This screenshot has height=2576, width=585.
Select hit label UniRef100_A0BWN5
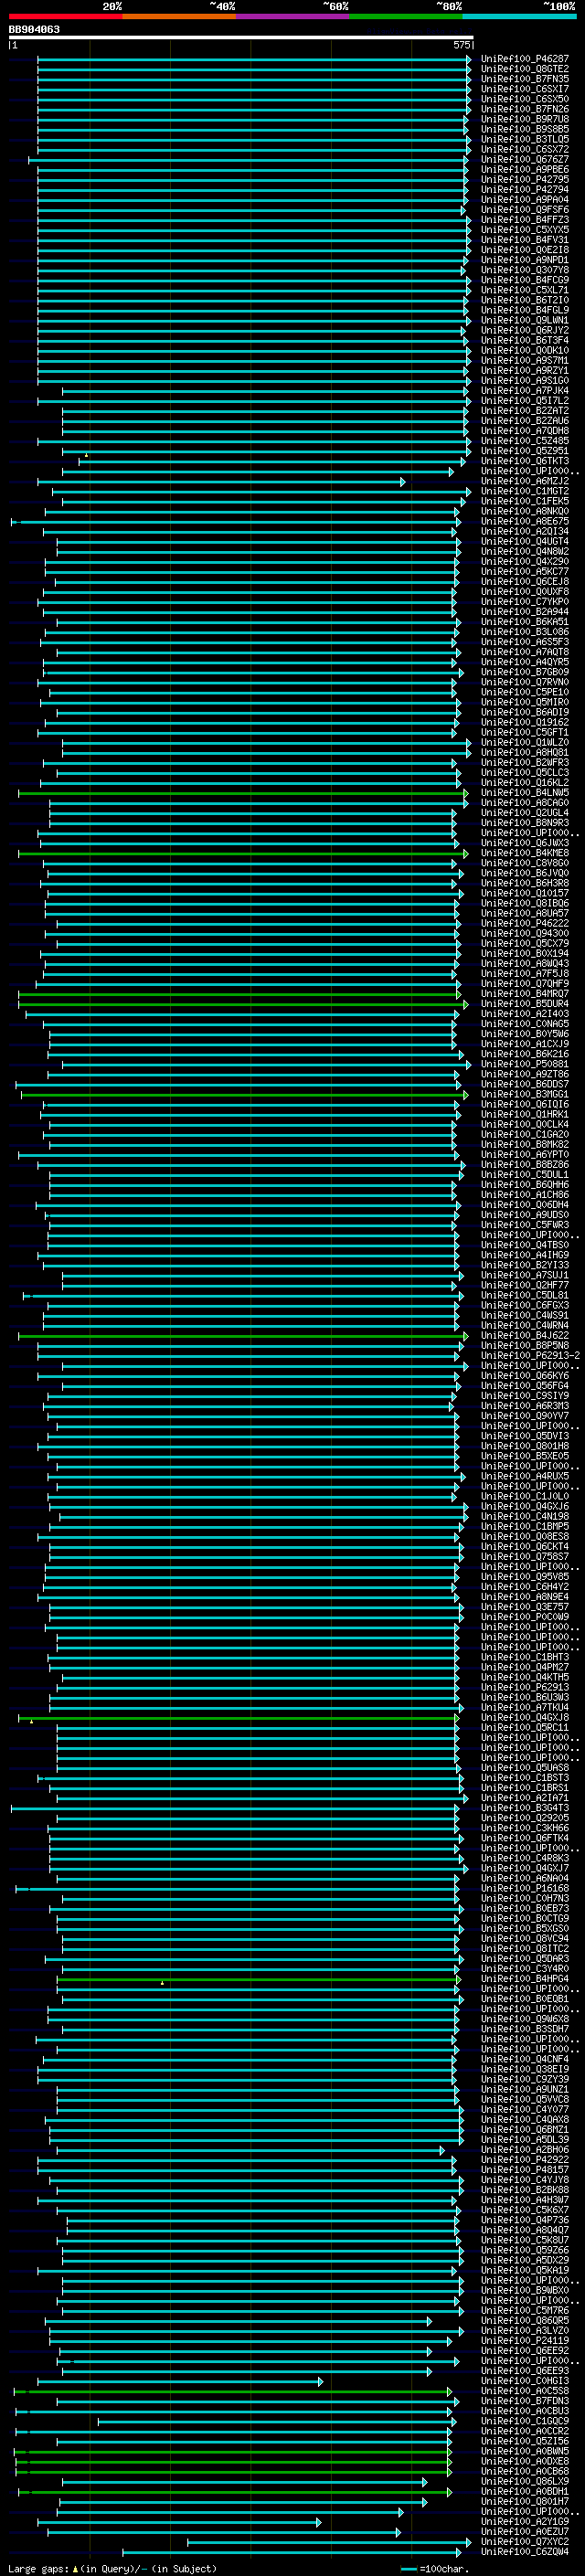tap(524, 2451)
